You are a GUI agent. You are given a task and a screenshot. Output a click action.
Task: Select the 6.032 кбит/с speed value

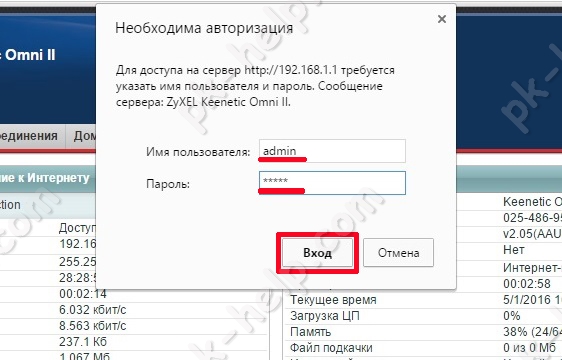(93, 309)
